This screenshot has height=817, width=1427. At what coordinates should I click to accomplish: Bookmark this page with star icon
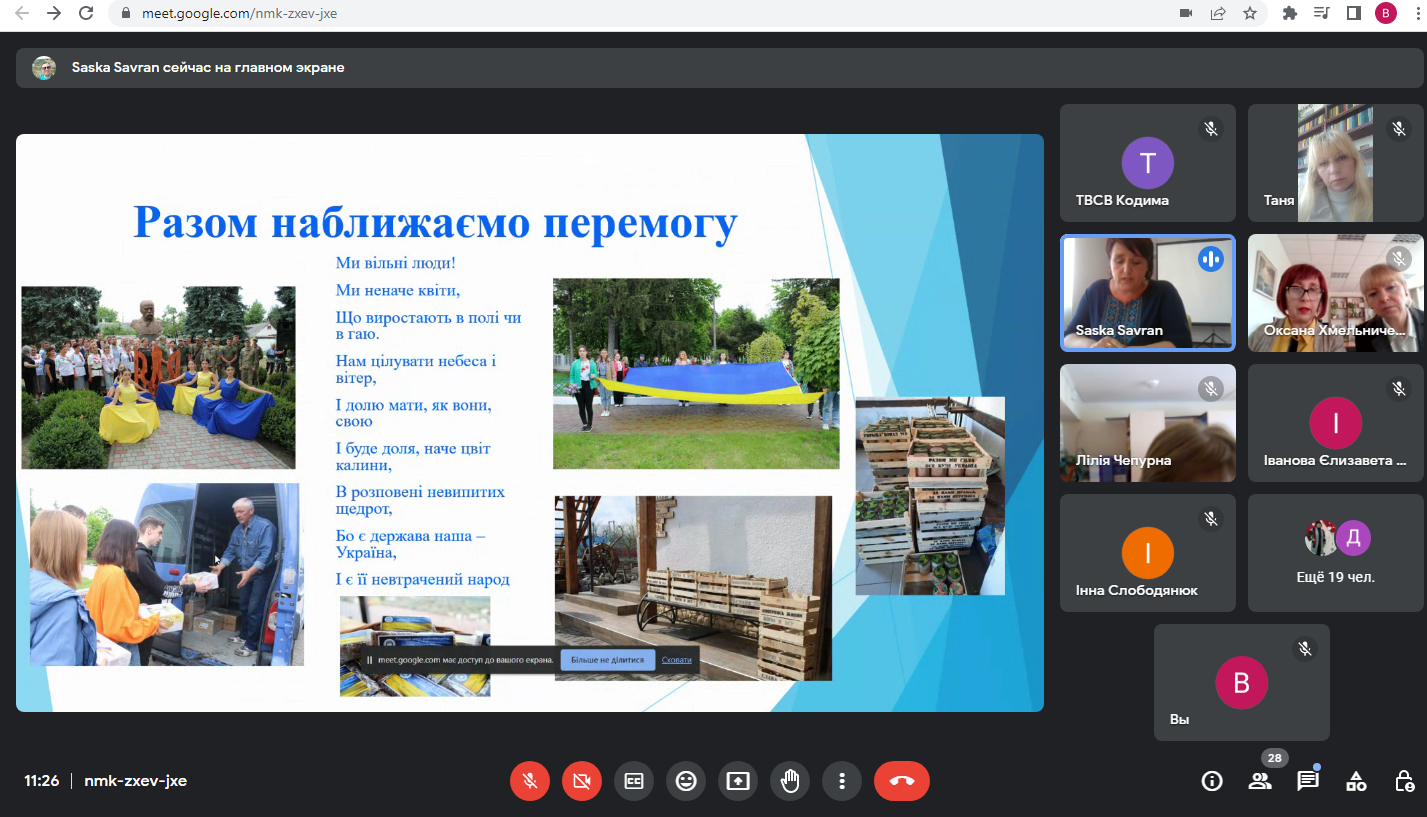pos(1249,13)
